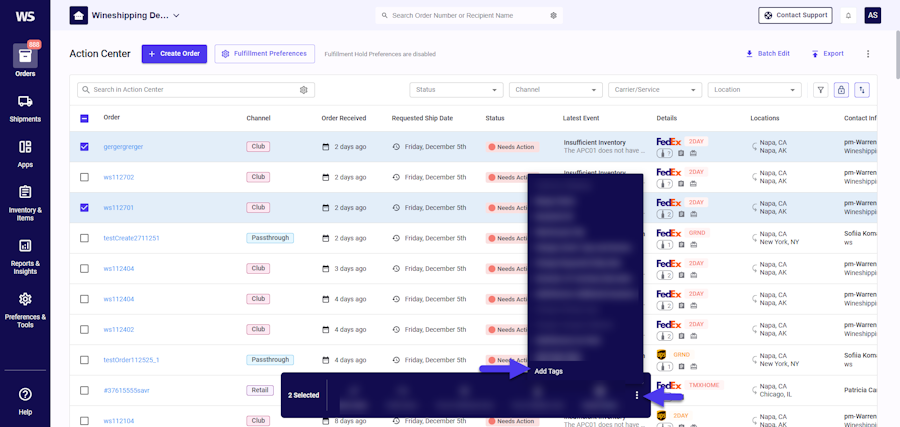Click the '2 Selected' label

(304, 395)
